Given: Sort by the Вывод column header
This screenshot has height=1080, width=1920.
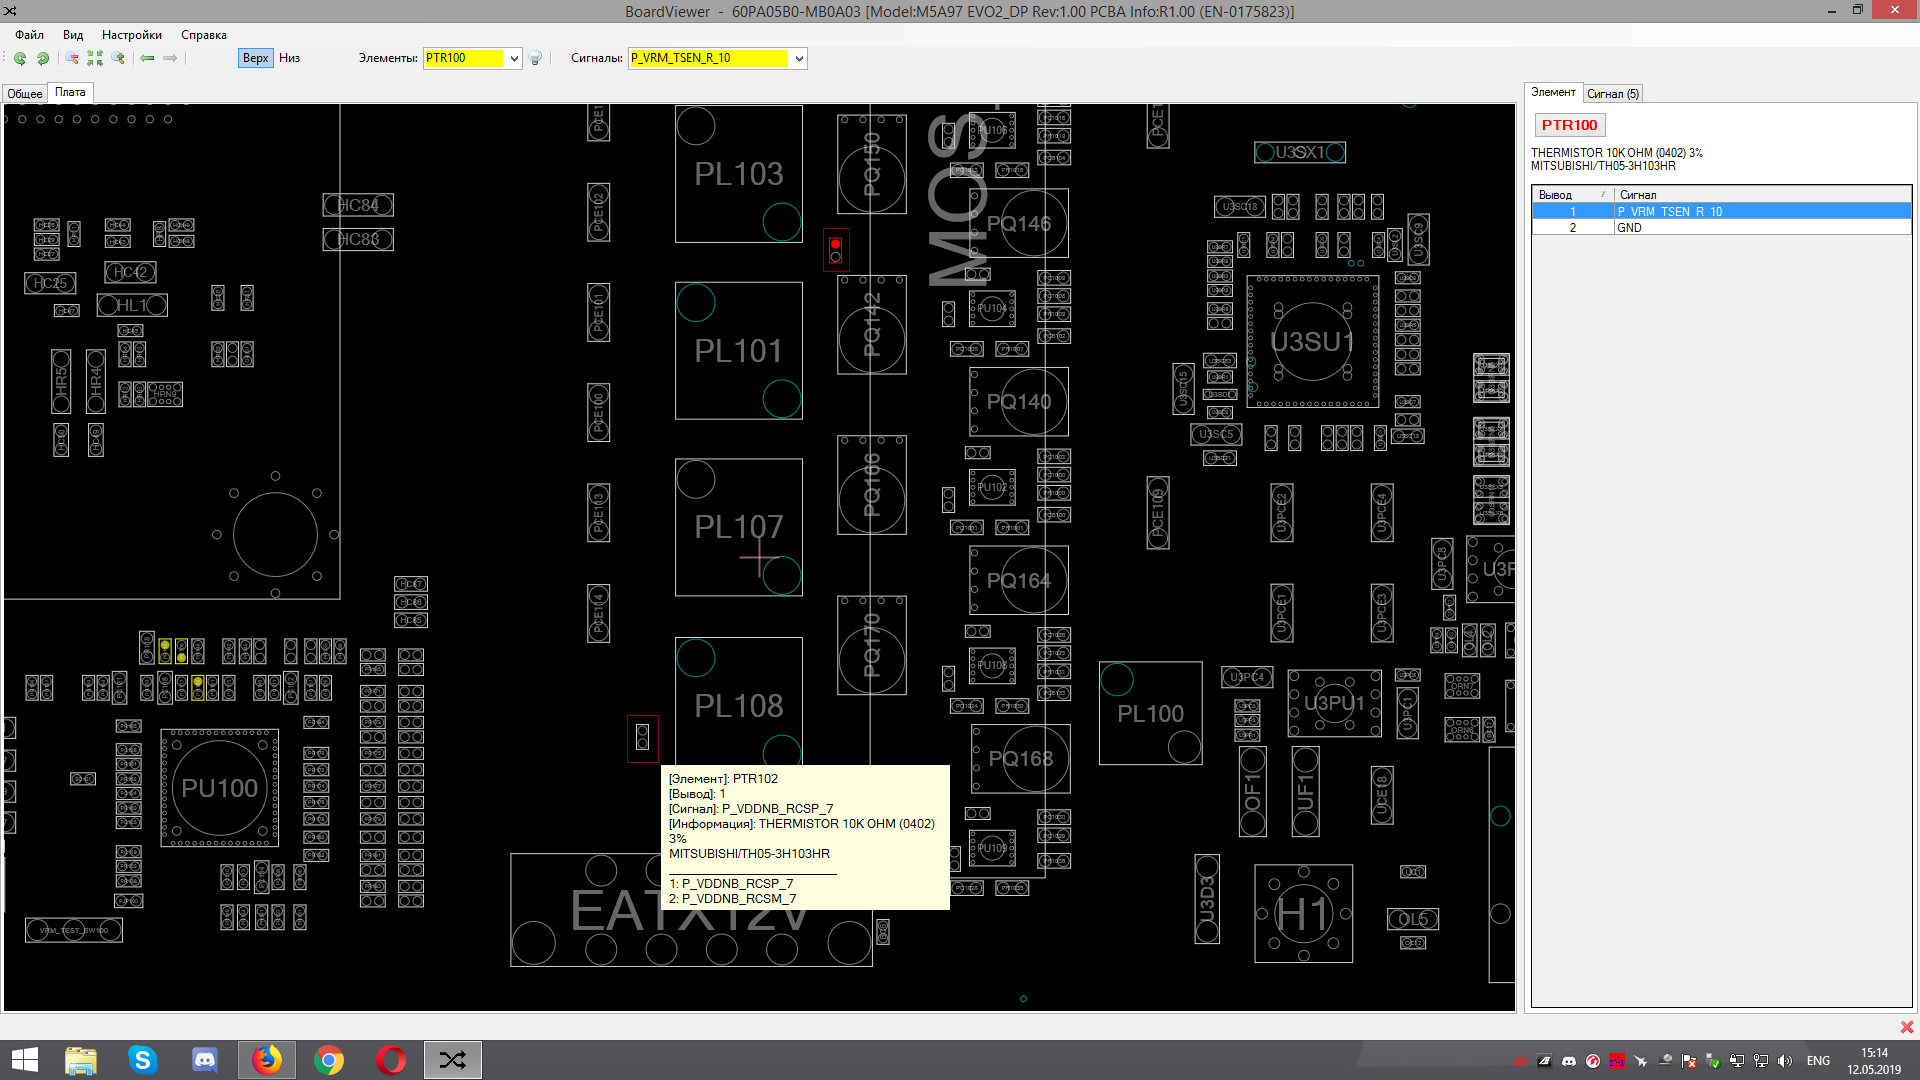Looking at the screenshot, I should pyautogui.click(x=1570, y=195).
